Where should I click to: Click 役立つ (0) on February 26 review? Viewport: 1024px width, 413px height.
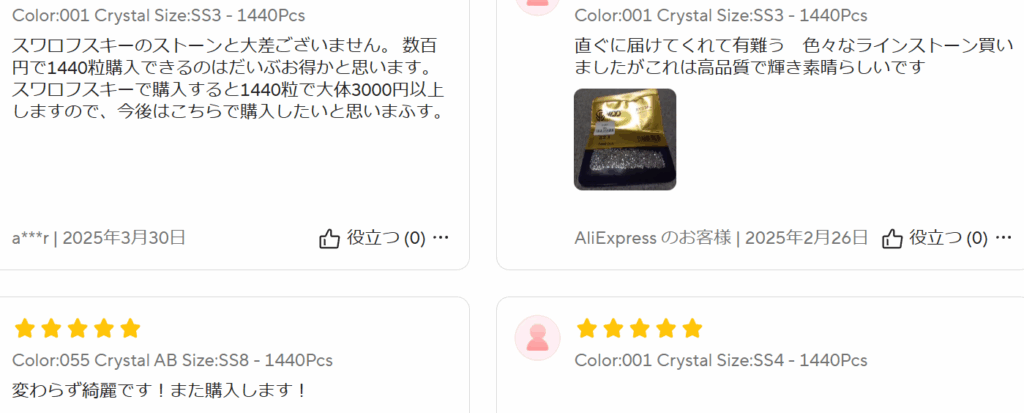click(948, 238)
